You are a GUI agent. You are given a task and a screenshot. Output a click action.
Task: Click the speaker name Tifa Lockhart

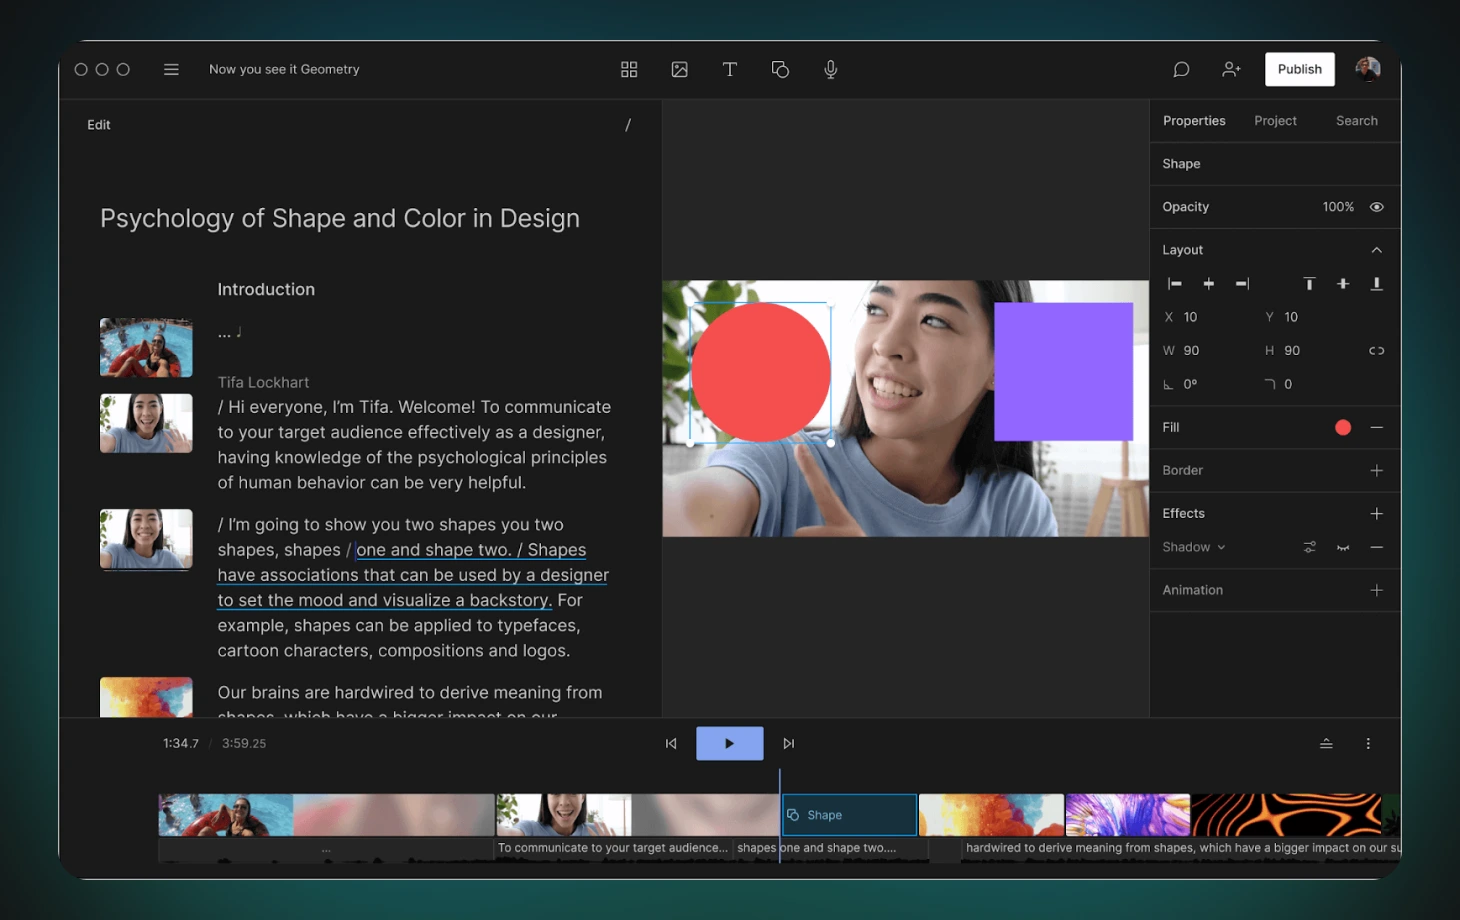[263, 382]
